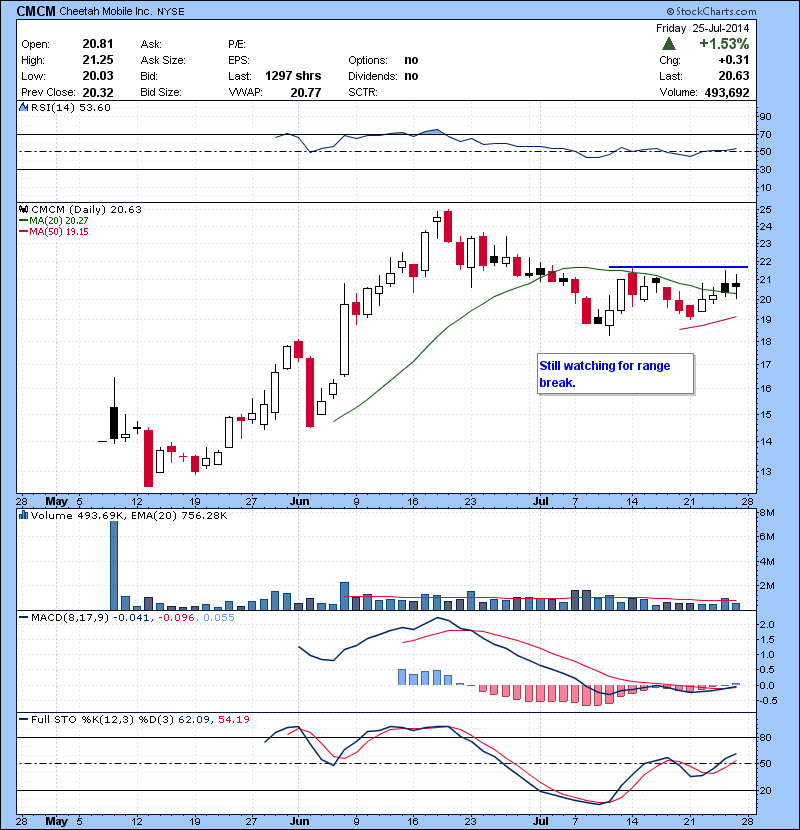Click the Chg value +0.31
The image size is (800, 830).
pos(734,60)
